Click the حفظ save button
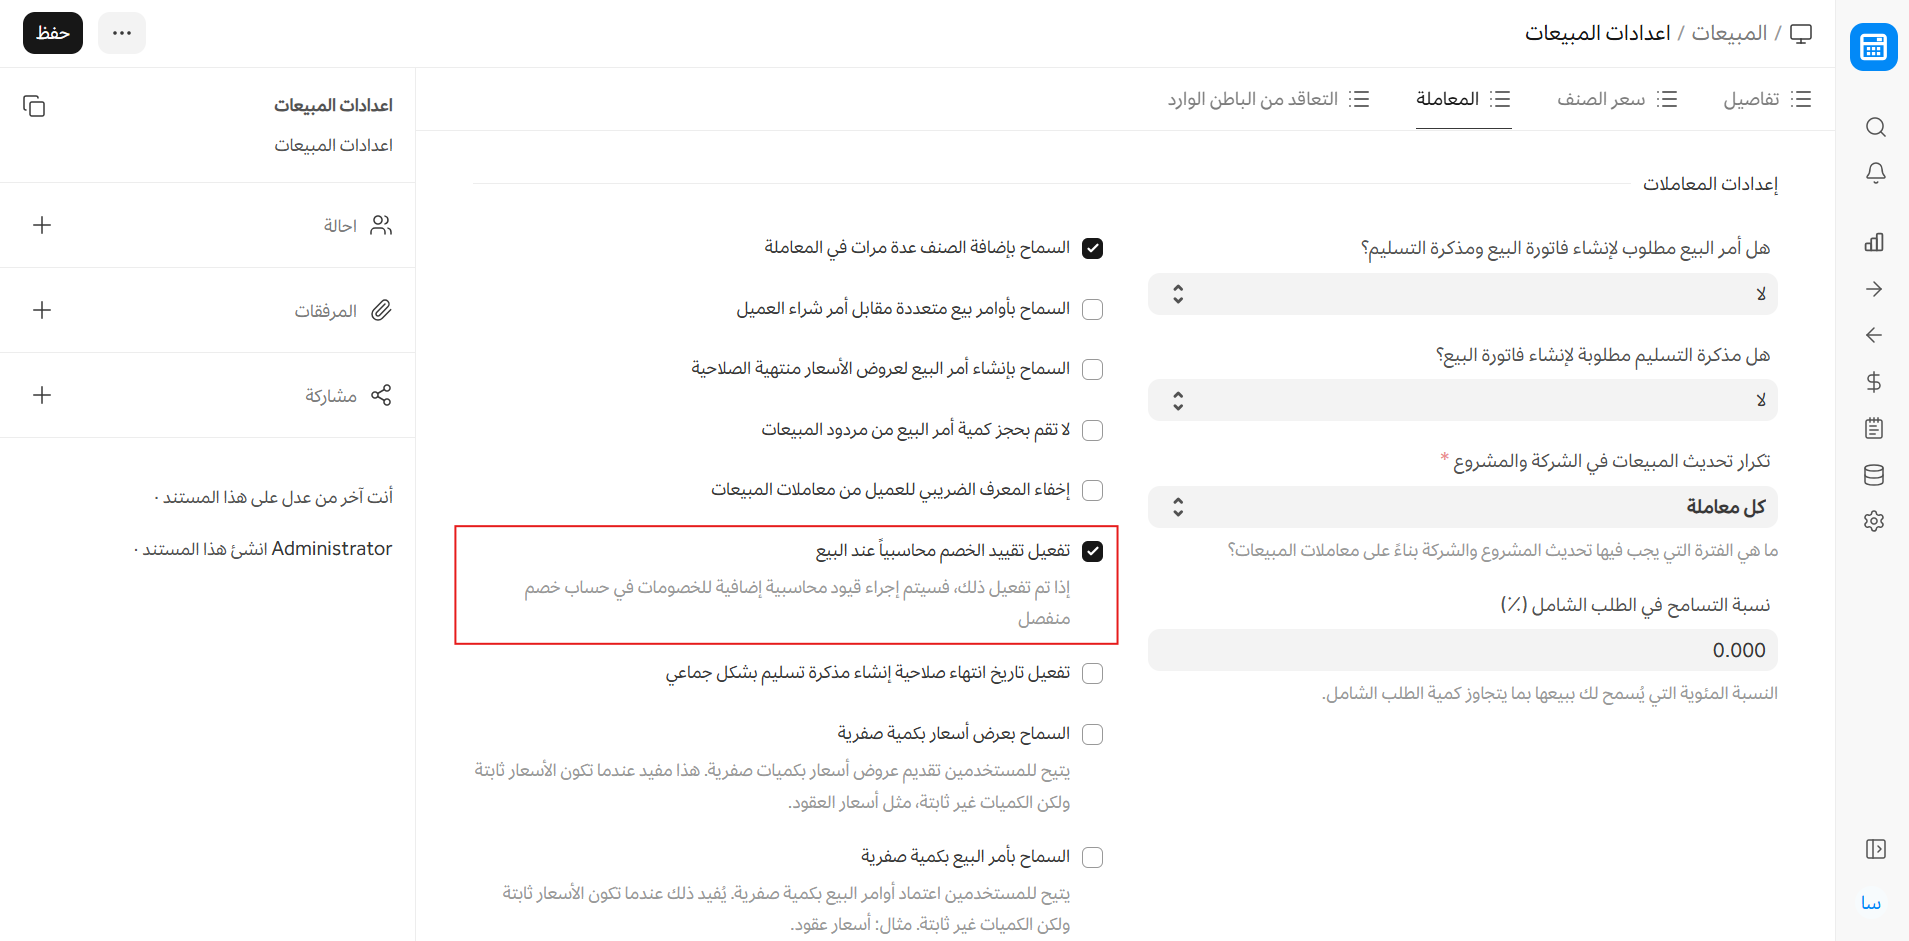Viewport: 1909px width, 941px height. [53, 33]
